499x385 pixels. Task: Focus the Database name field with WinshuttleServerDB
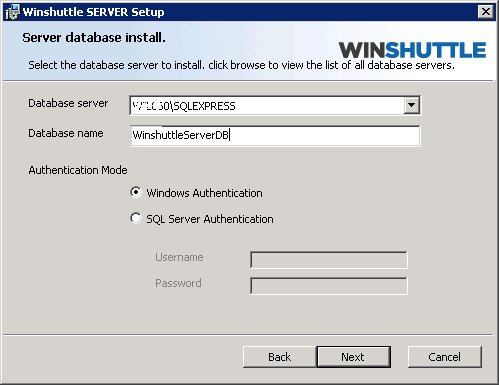[x=275, y=135]
